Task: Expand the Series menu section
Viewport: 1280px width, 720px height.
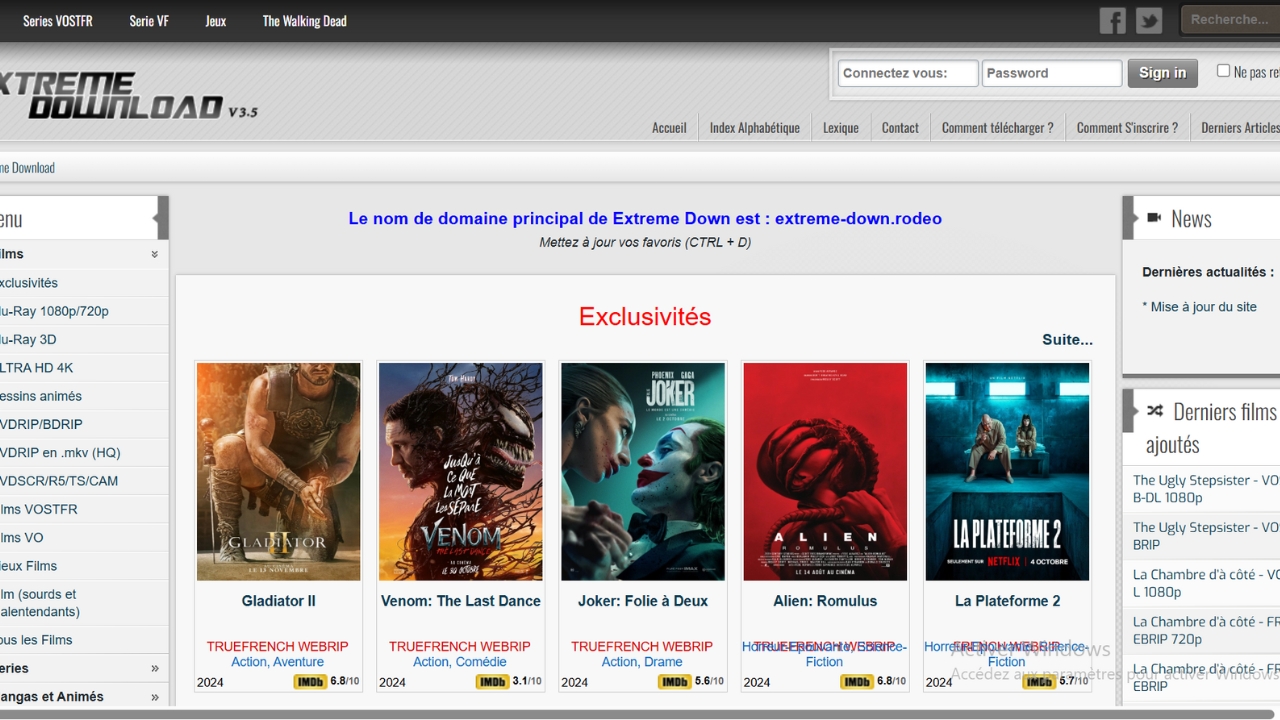Action: coord(154,668)
